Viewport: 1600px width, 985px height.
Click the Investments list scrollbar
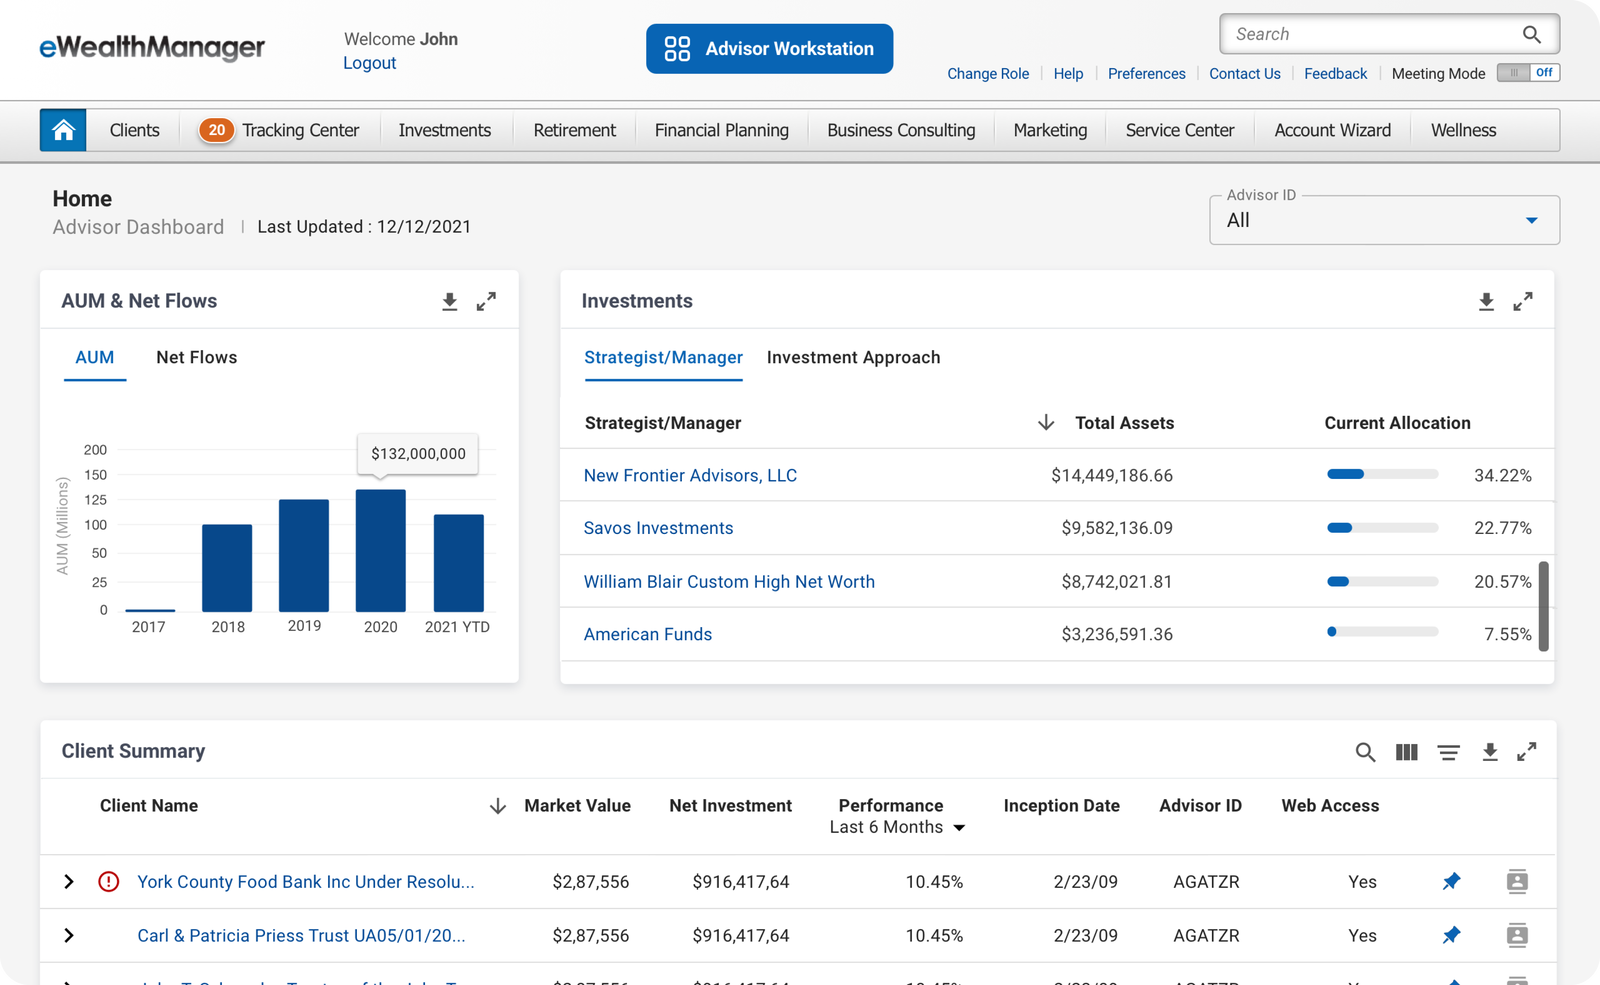click(1544, 606)
